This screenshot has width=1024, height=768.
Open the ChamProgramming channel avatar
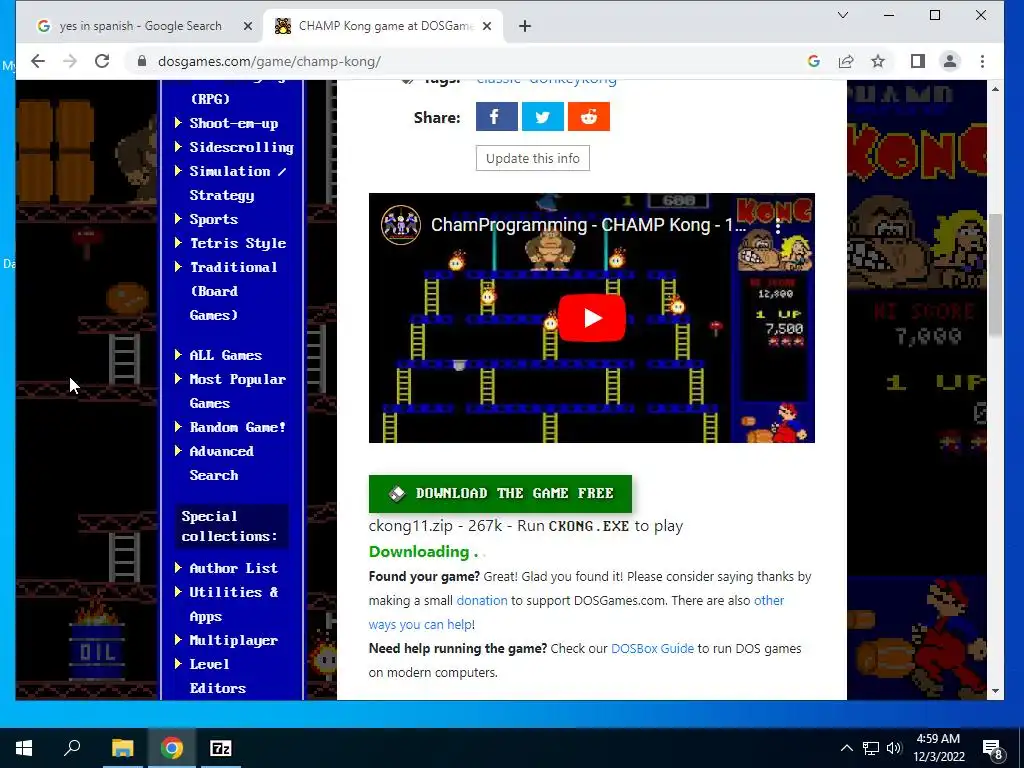pos(400,225)
